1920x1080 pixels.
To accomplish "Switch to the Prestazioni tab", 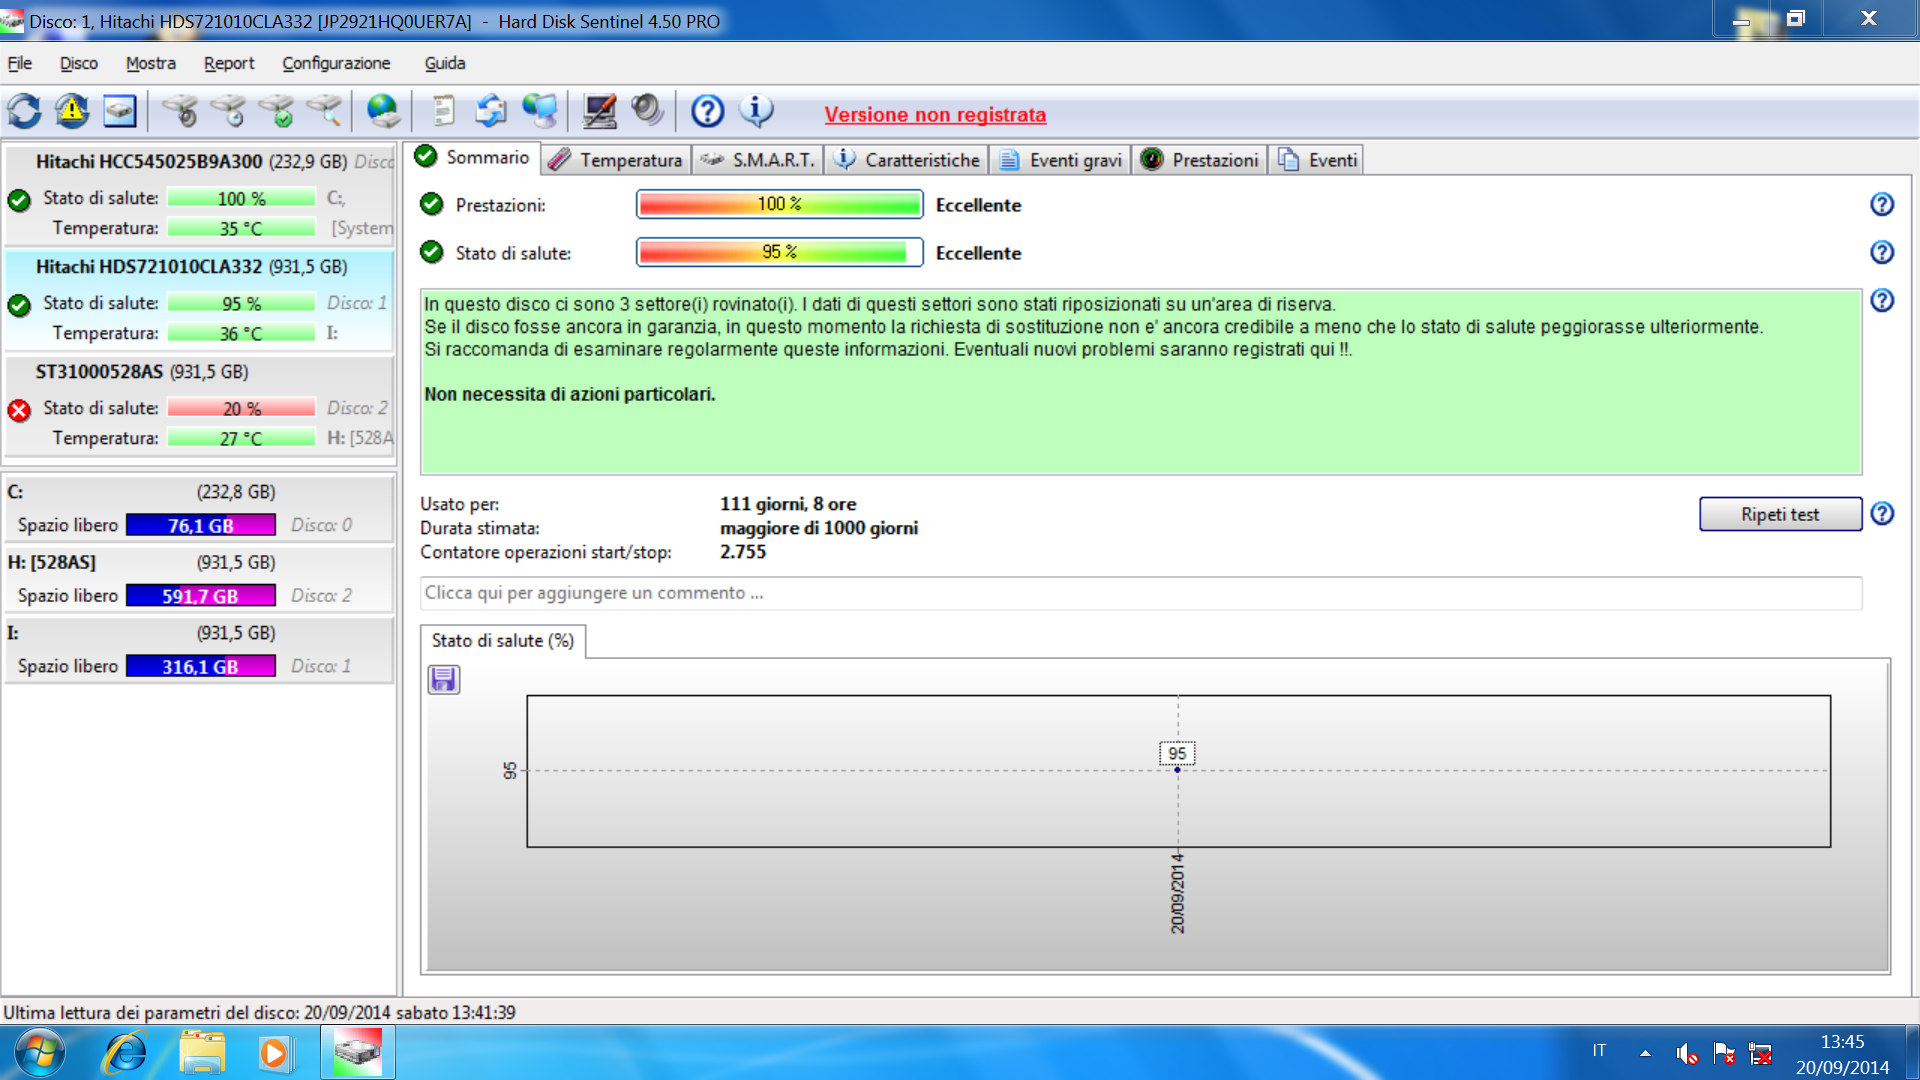I will pos(1200,160).
